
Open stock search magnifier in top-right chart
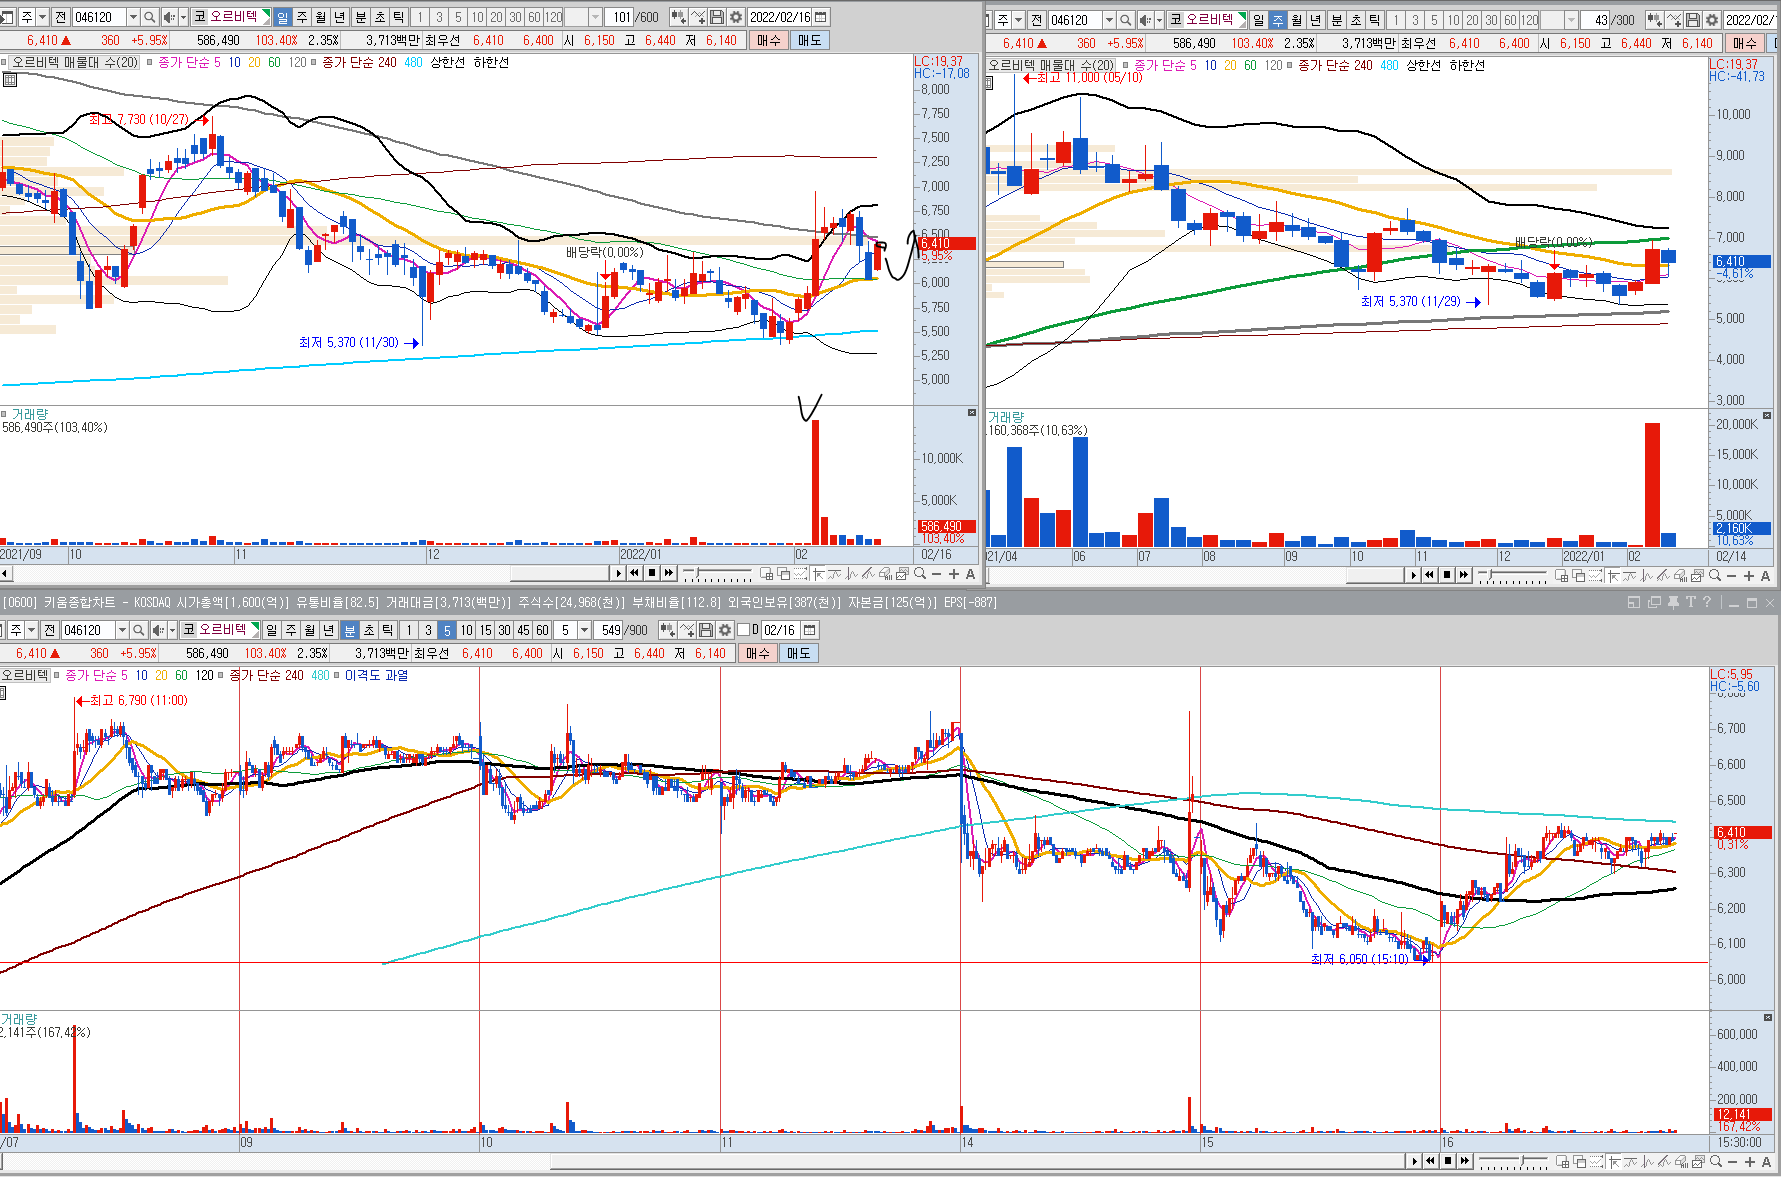(1125, 20)
